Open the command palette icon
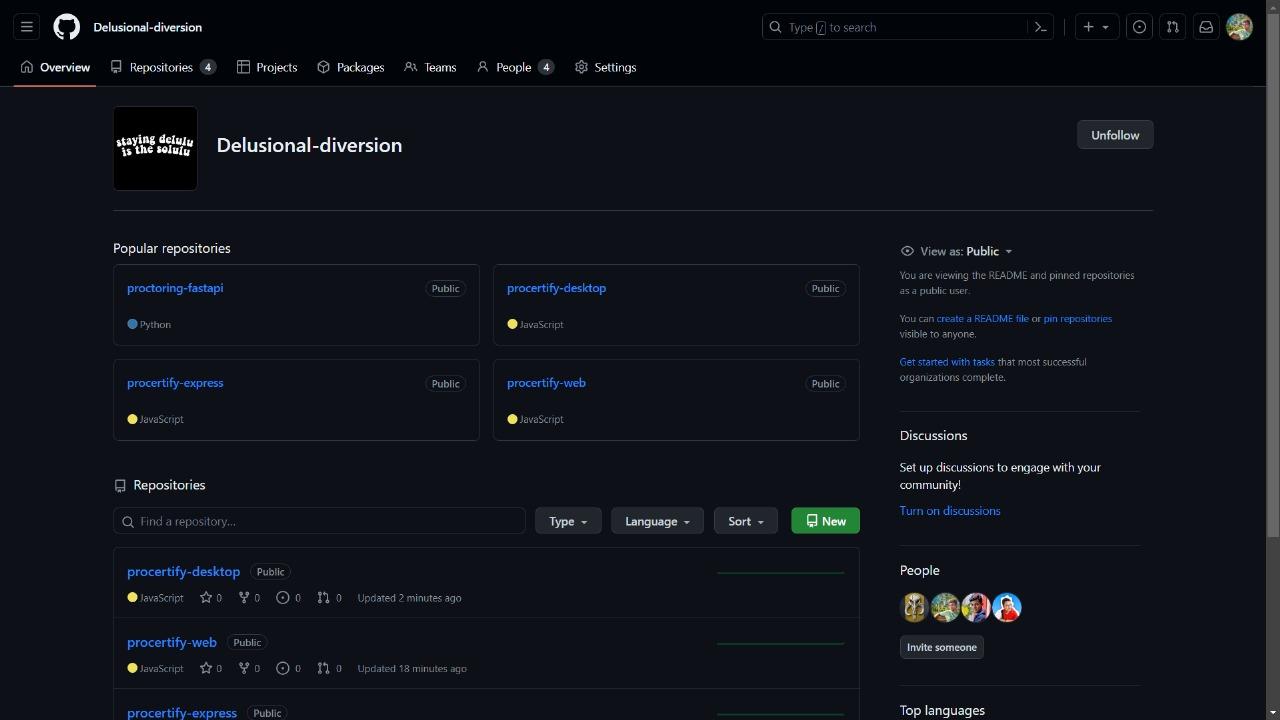 (1040, 27)
